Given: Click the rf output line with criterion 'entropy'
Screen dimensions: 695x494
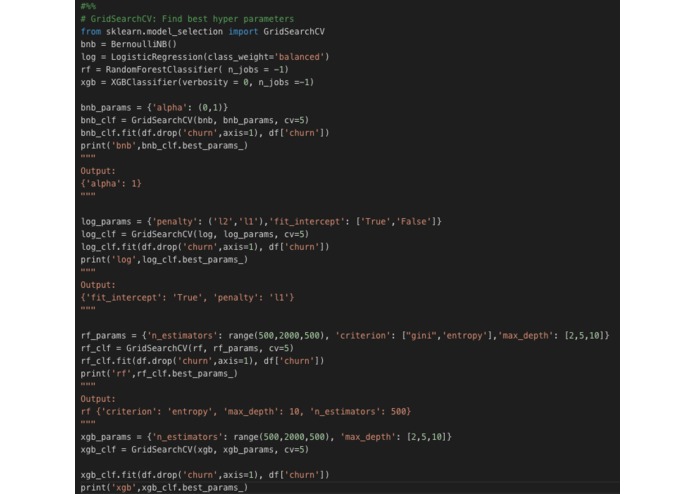Looking at the screenshot, I should coord(246,412).
